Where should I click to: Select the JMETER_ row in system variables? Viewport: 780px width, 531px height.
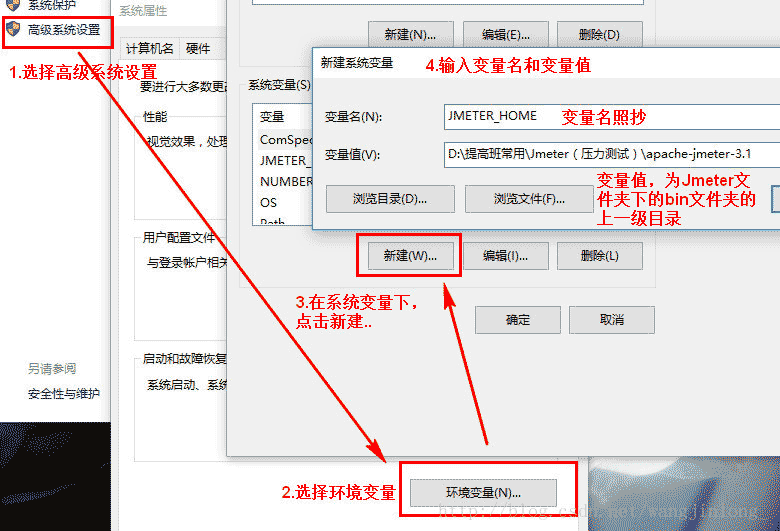[x=284, y=161]
